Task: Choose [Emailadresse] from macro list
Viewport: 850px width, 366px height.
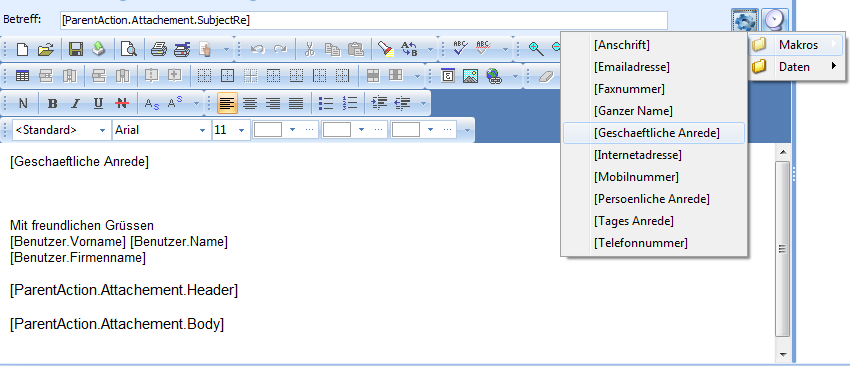Action: pos(654,67)
